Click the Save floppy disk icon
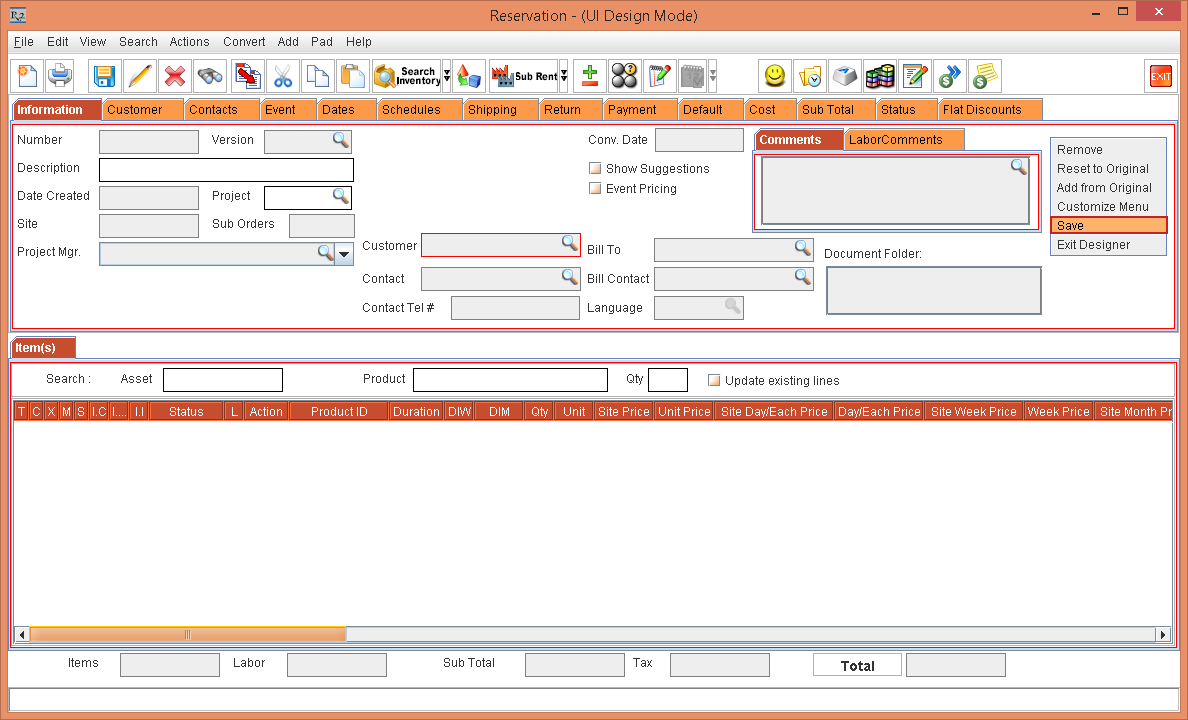 point(104,76)
